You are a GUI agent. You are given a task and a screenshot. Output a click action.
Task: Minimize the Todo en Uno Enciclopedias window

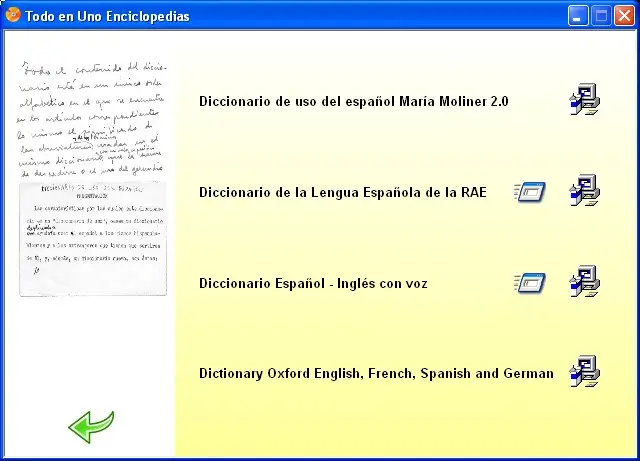578,16
